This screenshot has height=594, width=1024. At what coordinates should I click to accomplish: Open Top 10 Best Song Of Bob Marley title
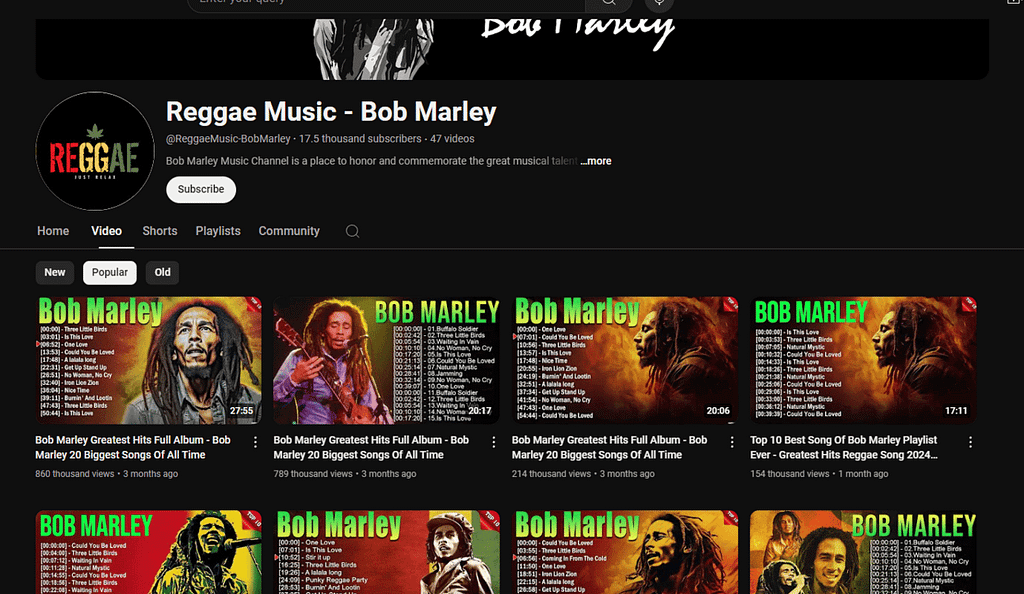[x=844, y=448]
